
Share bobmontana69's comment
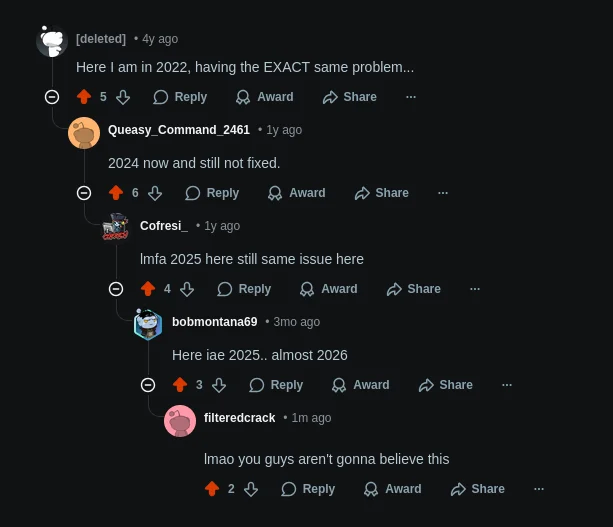[446, 385]
